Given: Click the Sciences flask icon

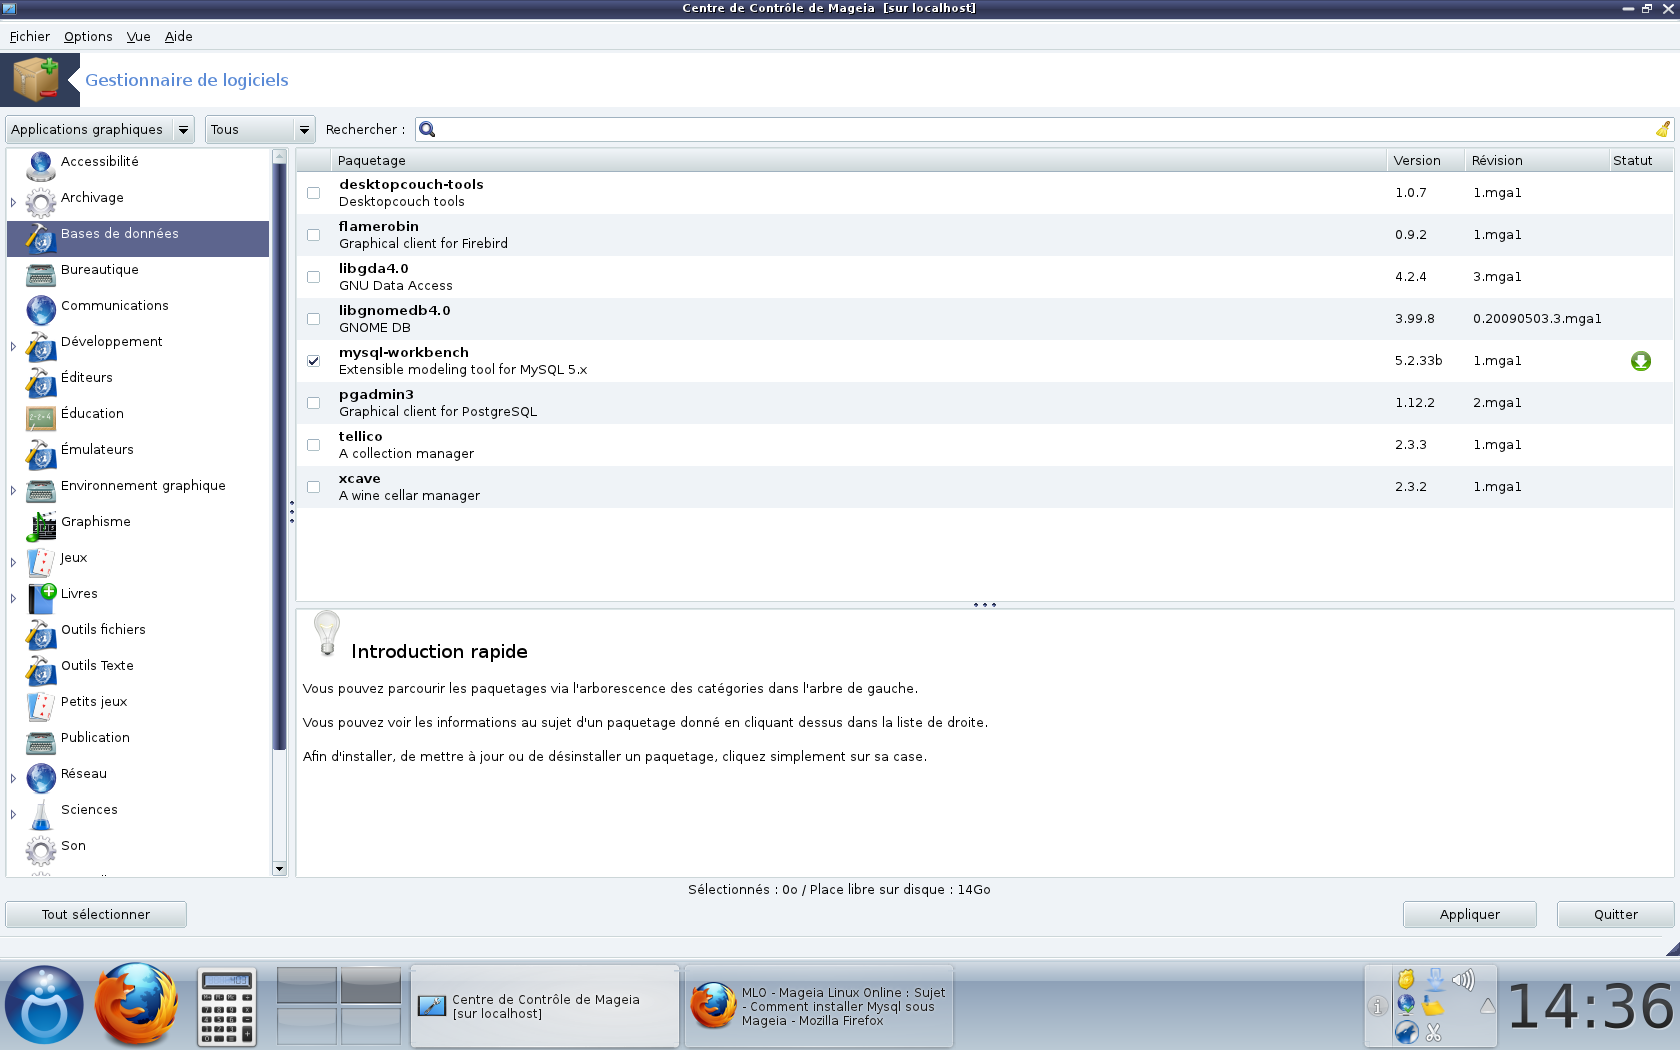Looking at the screenshot, I should click(x=41, y=814).
